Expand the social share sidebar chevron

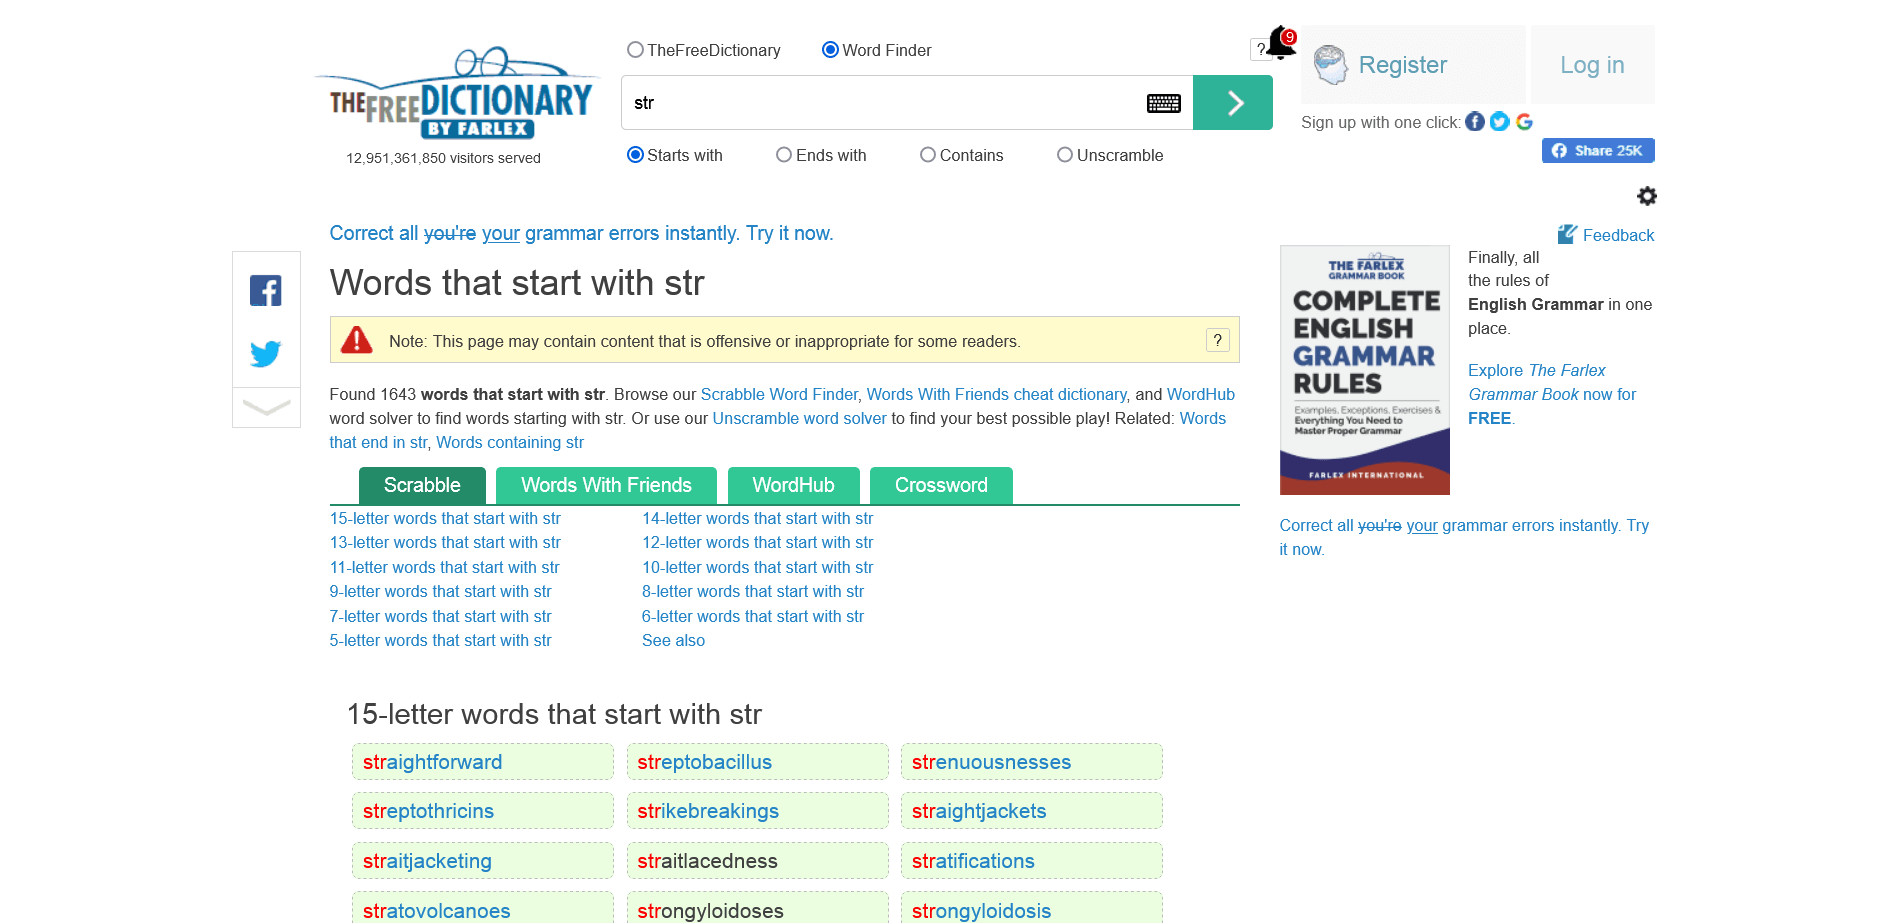coord(266,408)
